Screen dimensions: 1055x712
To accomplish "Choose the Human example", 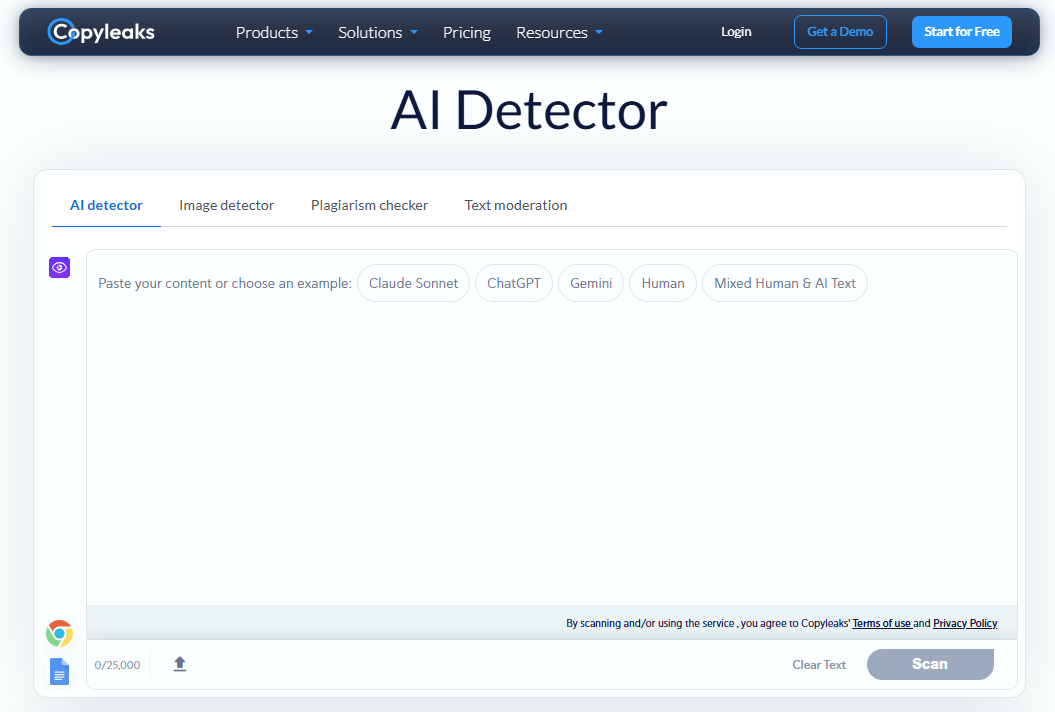I will point(663,283).
